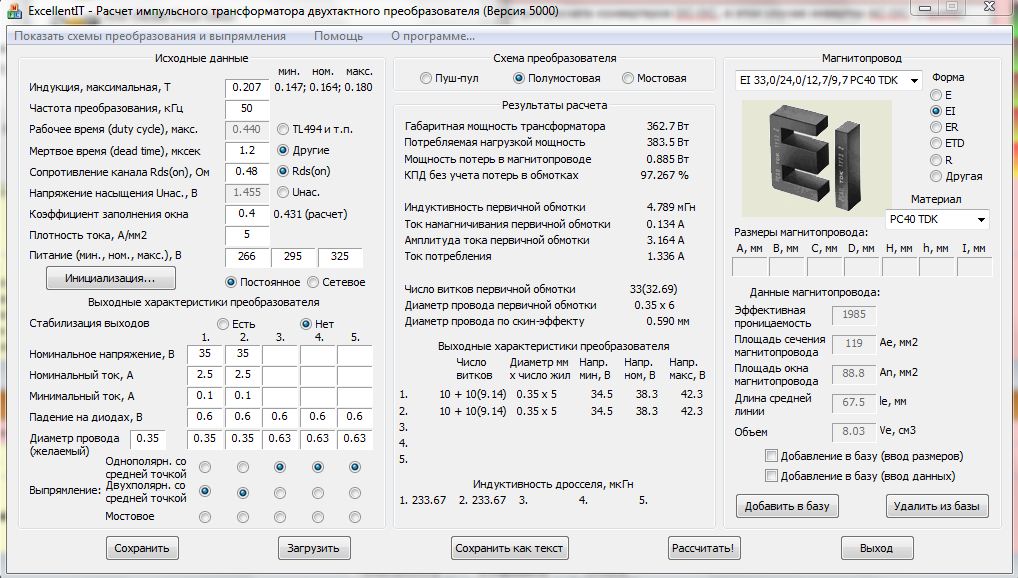Choose the ETD core shape option
The height and width of the screenshot is (578, 1018).
pos(936,143)
